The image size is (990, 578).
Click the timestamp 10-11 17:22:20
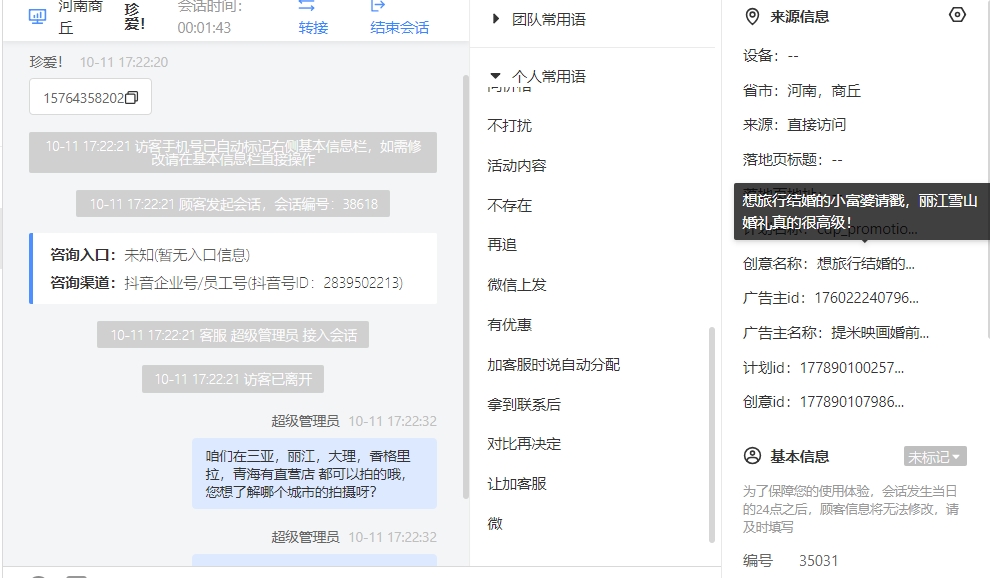124,62
